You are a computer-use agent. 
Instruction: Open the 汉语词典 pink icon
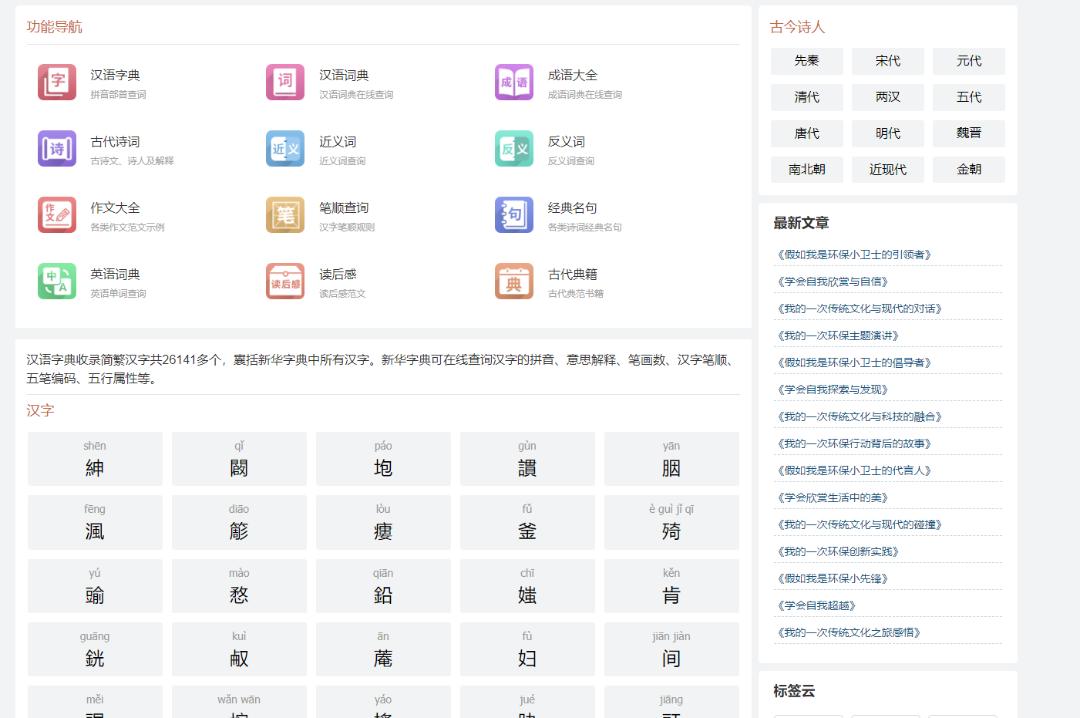pos(285,82)
